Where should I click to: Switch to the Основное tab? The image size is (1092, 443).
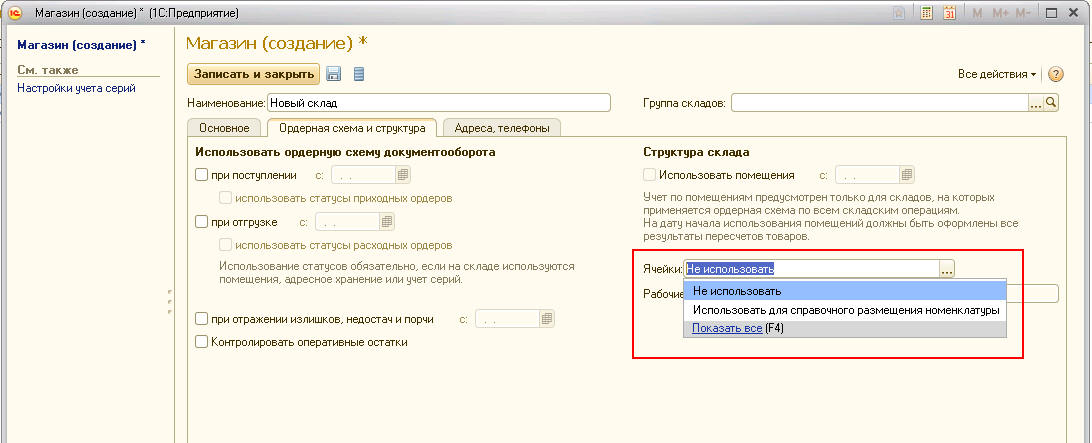tap(224, 128)
